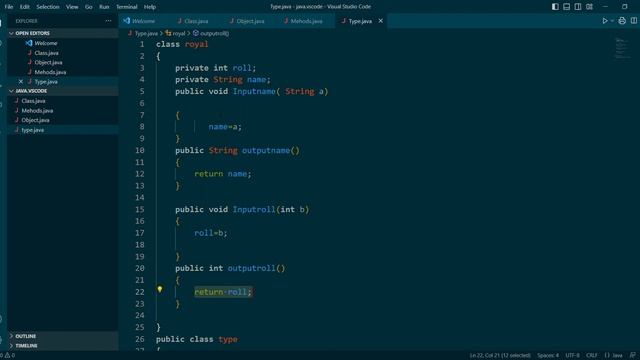Close the Type.java tab
The image size is (640, 360).
tap(380, 21)
